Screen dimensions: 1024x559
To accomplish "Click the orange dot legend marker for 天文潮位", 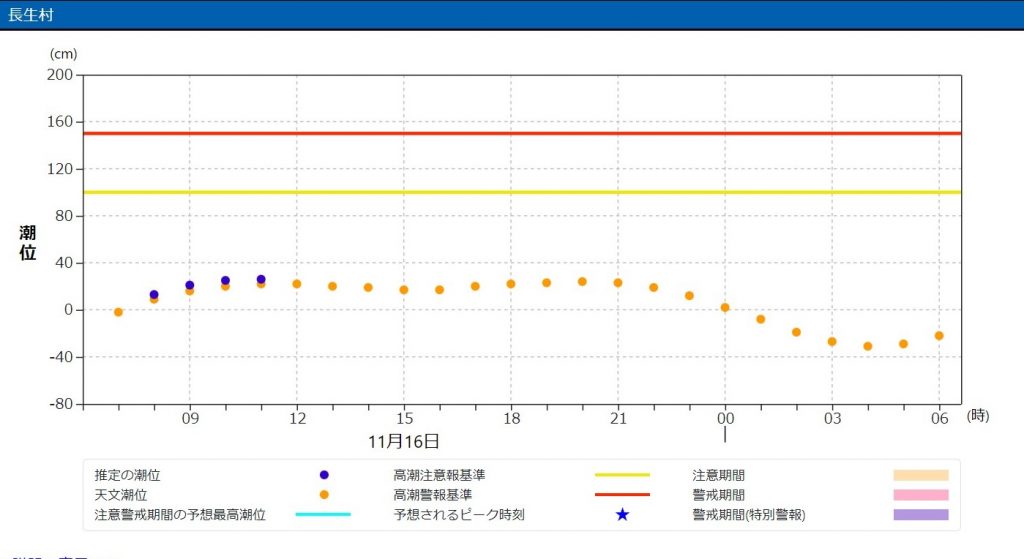I will point(324,494).
